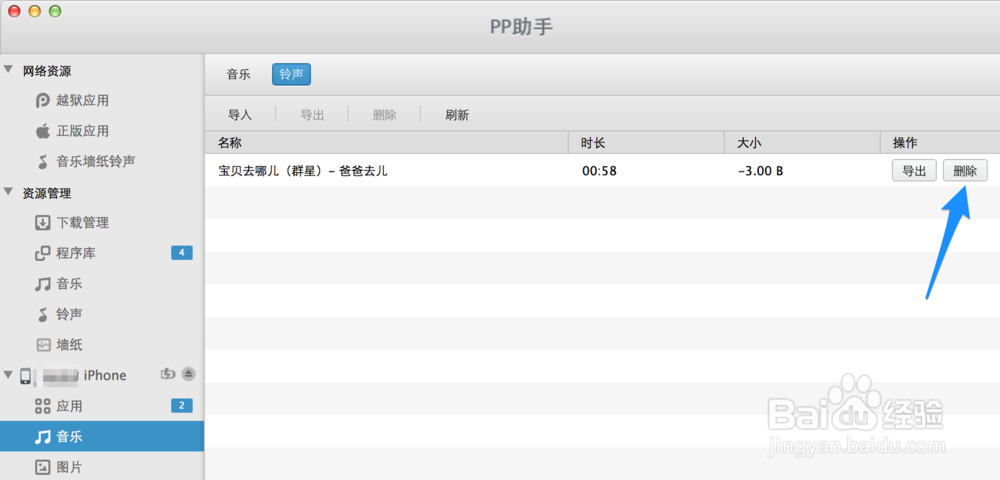Open 下载管理 download manager
Image resolution: width=1000 pixels, height=480 pixels.
click(82, 223)
